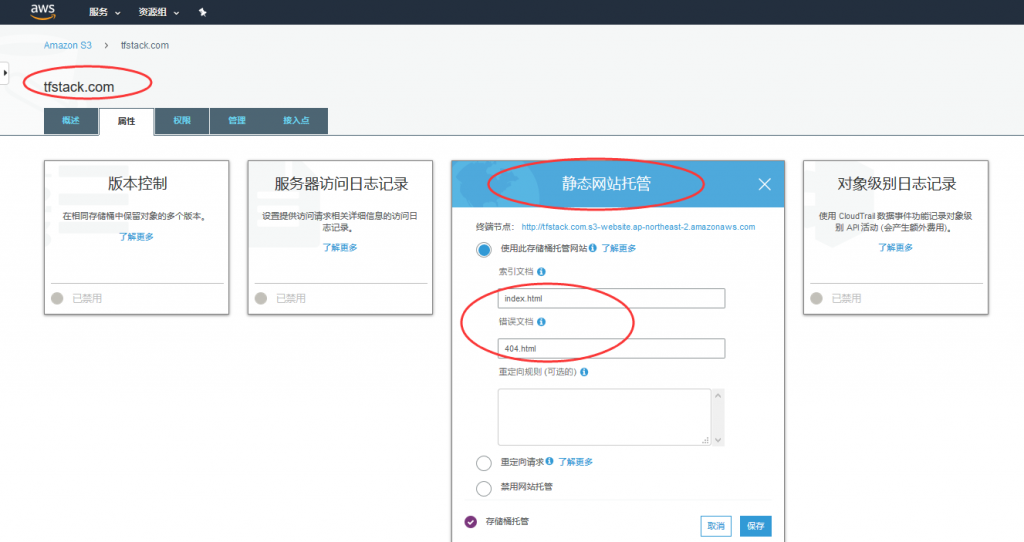This screenshot has width=1024, height=542.
Task: Open the pin favorites star icon
Action: pos(202,12)
